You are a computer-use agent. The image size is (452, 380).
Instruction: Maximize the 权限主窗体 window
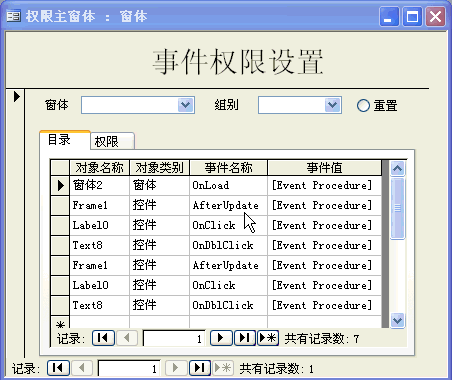click(x=412, y=16)
